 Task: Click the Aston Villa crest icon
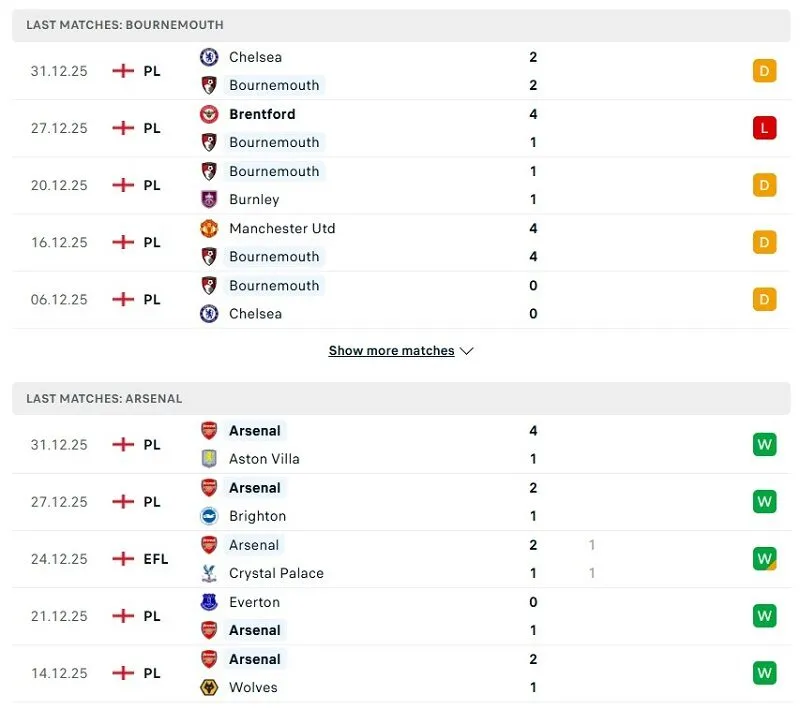[209, 459]
